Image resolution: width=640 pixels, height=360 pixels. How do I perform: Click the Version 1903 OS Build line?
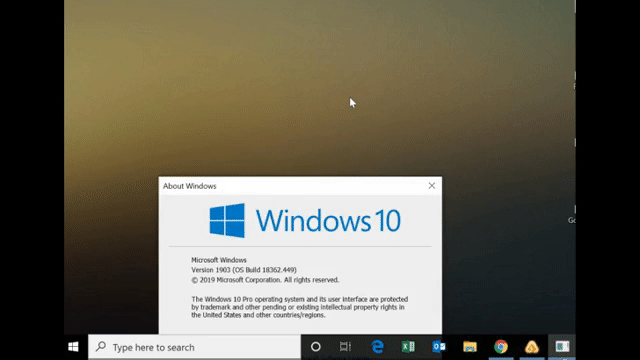(x=244, y=270)
